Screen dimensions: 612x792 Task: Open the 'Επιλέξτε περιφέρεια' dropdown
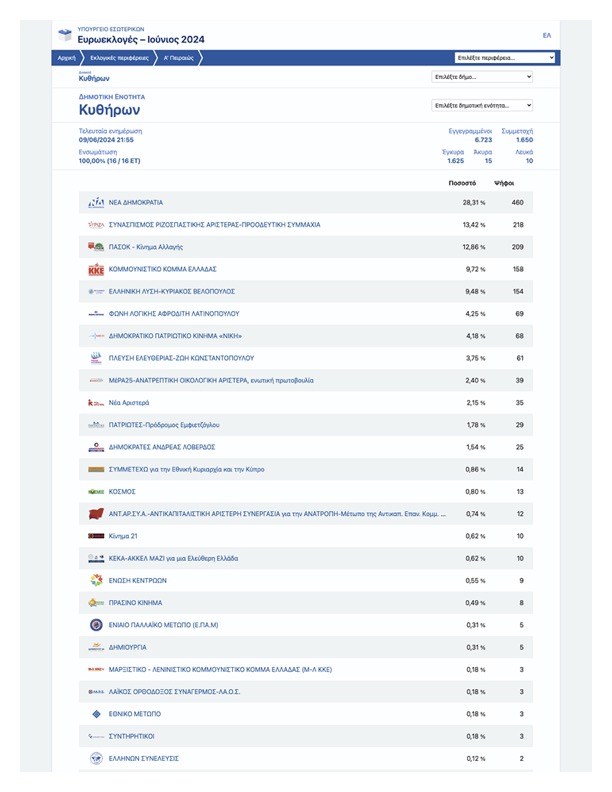point(504,58)
